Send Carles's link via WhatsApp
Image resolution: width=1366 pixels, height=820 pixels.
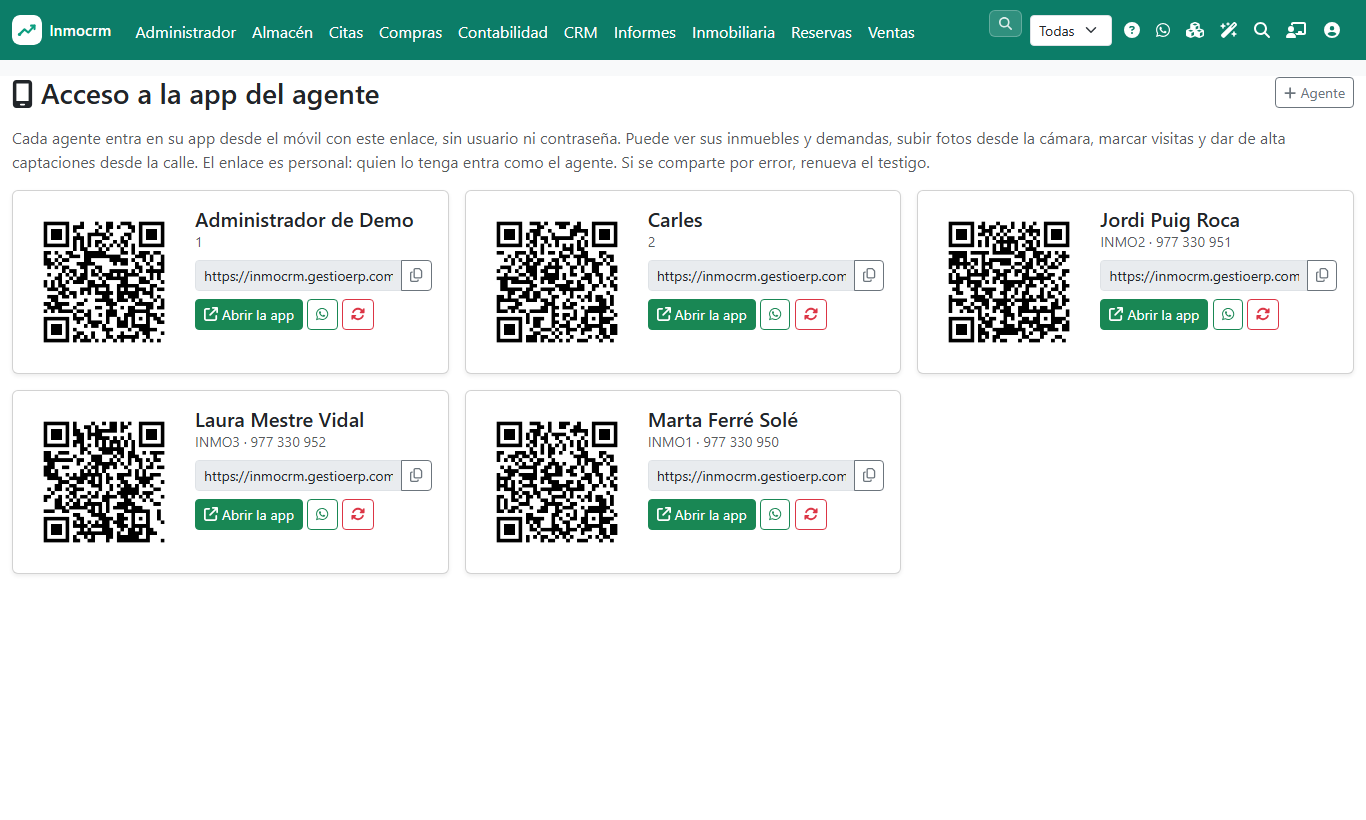point(775,315)
